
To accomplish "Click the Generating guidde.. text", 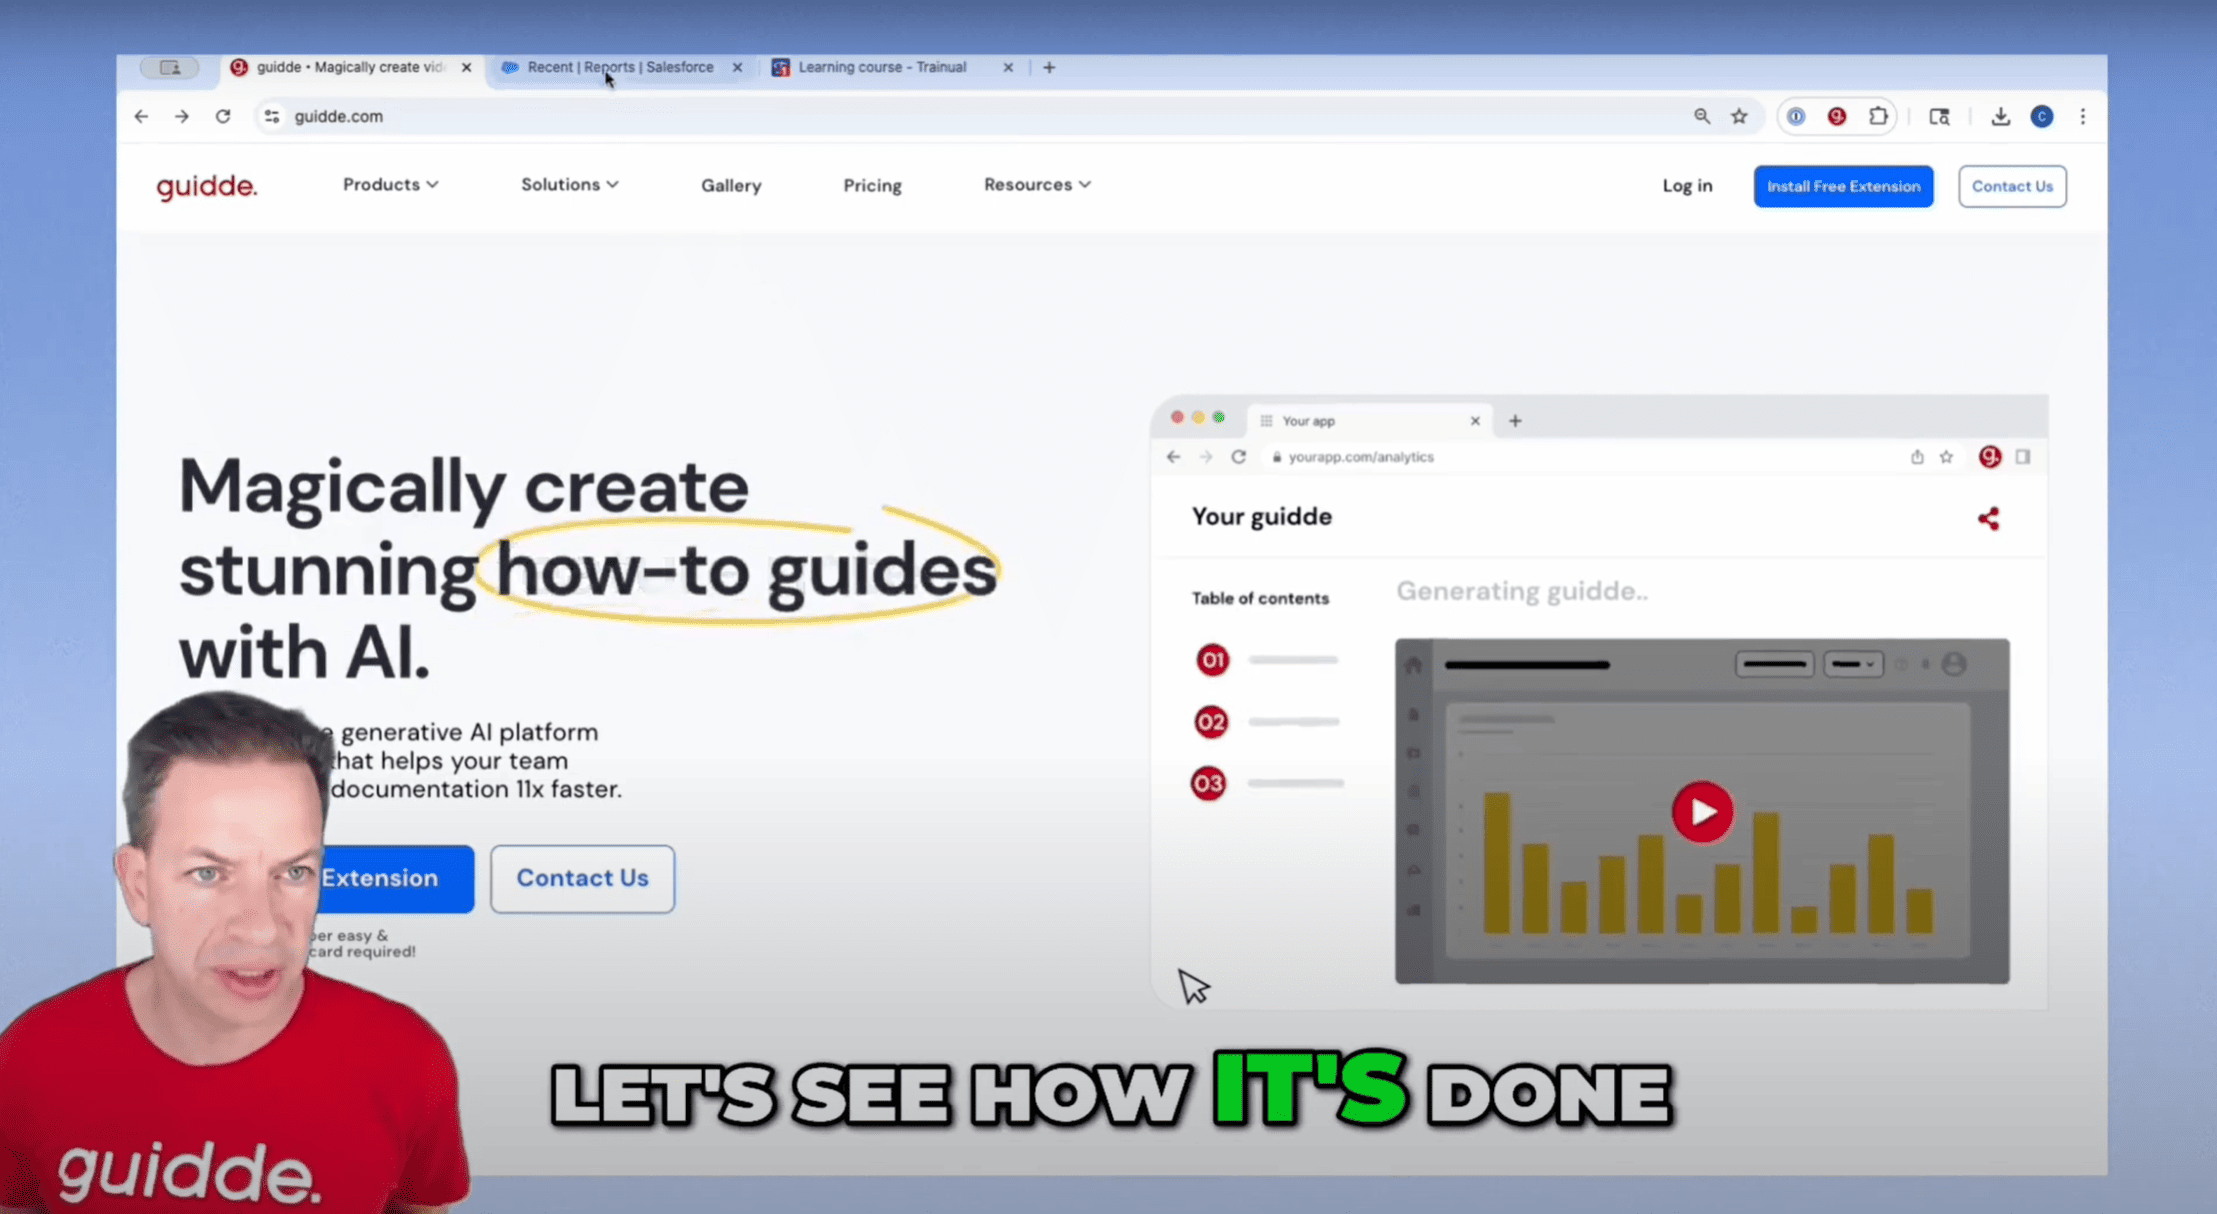I will point(1522,591).
